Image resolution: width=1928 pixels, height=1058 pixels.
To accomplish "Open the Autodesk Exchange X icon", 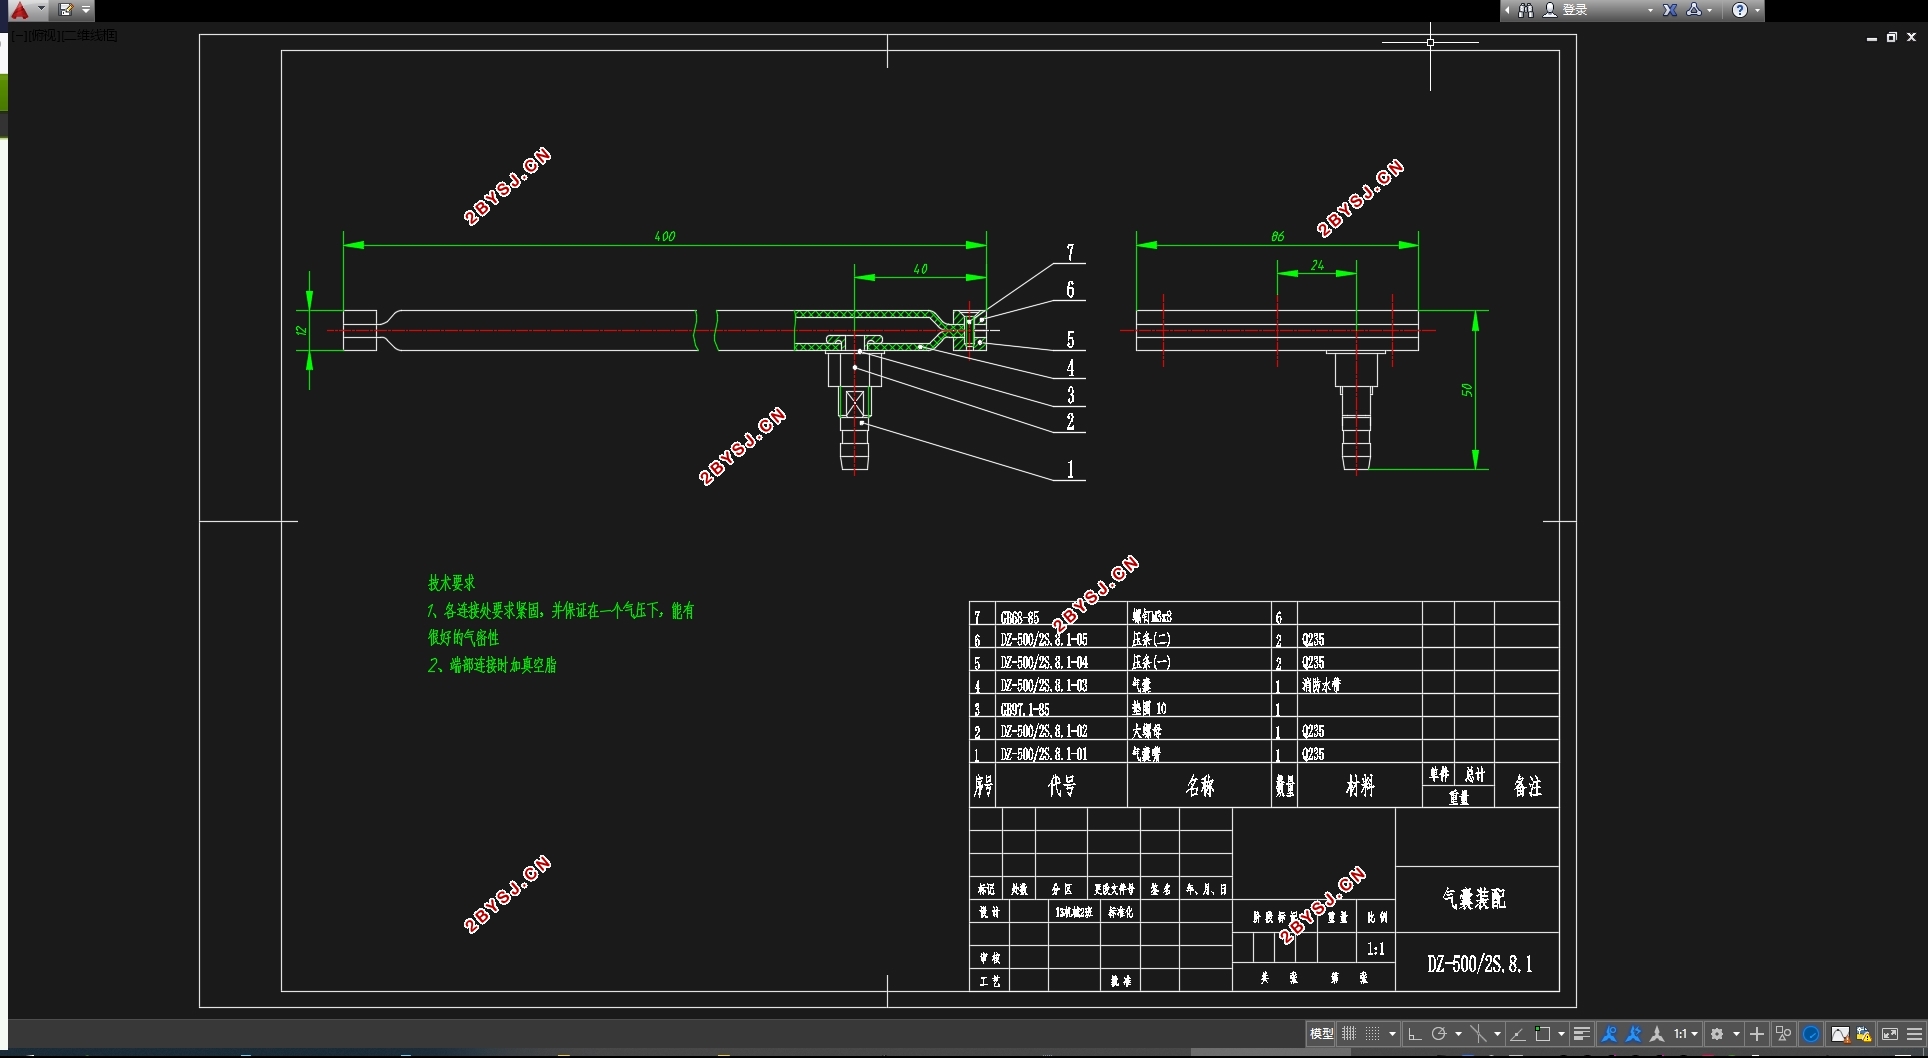I will point(1670,10).
